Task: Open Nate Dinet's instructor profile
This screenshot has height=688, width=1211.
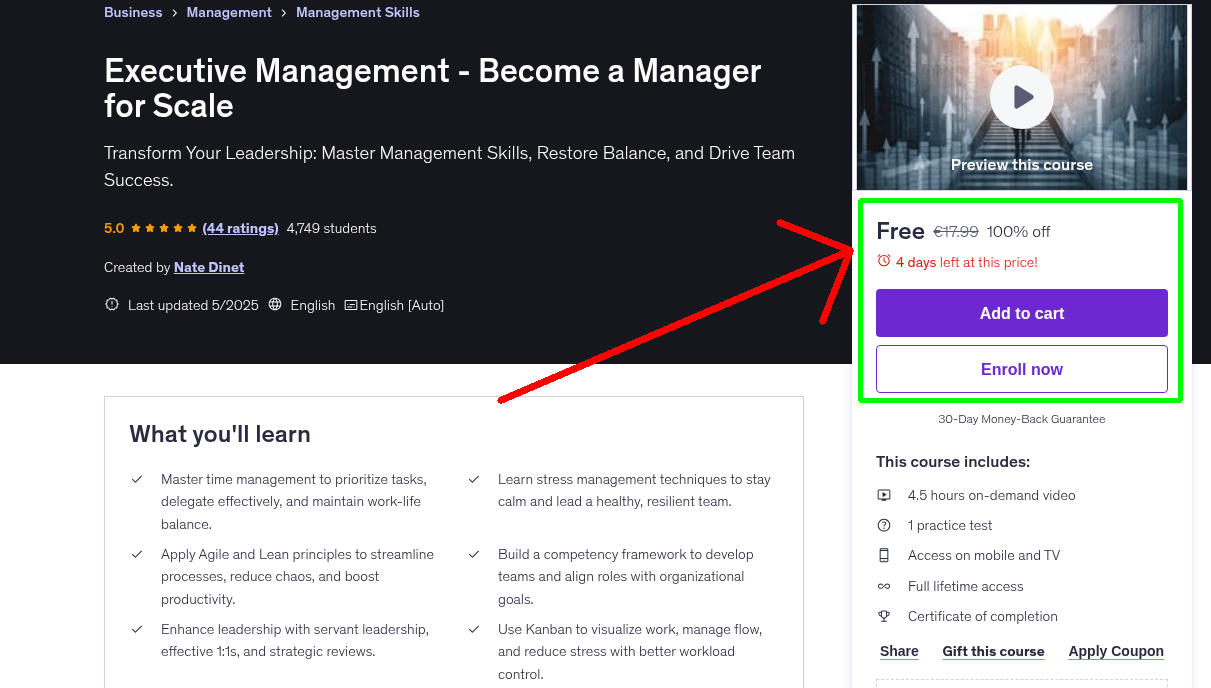Action: (x=208, y=267)
